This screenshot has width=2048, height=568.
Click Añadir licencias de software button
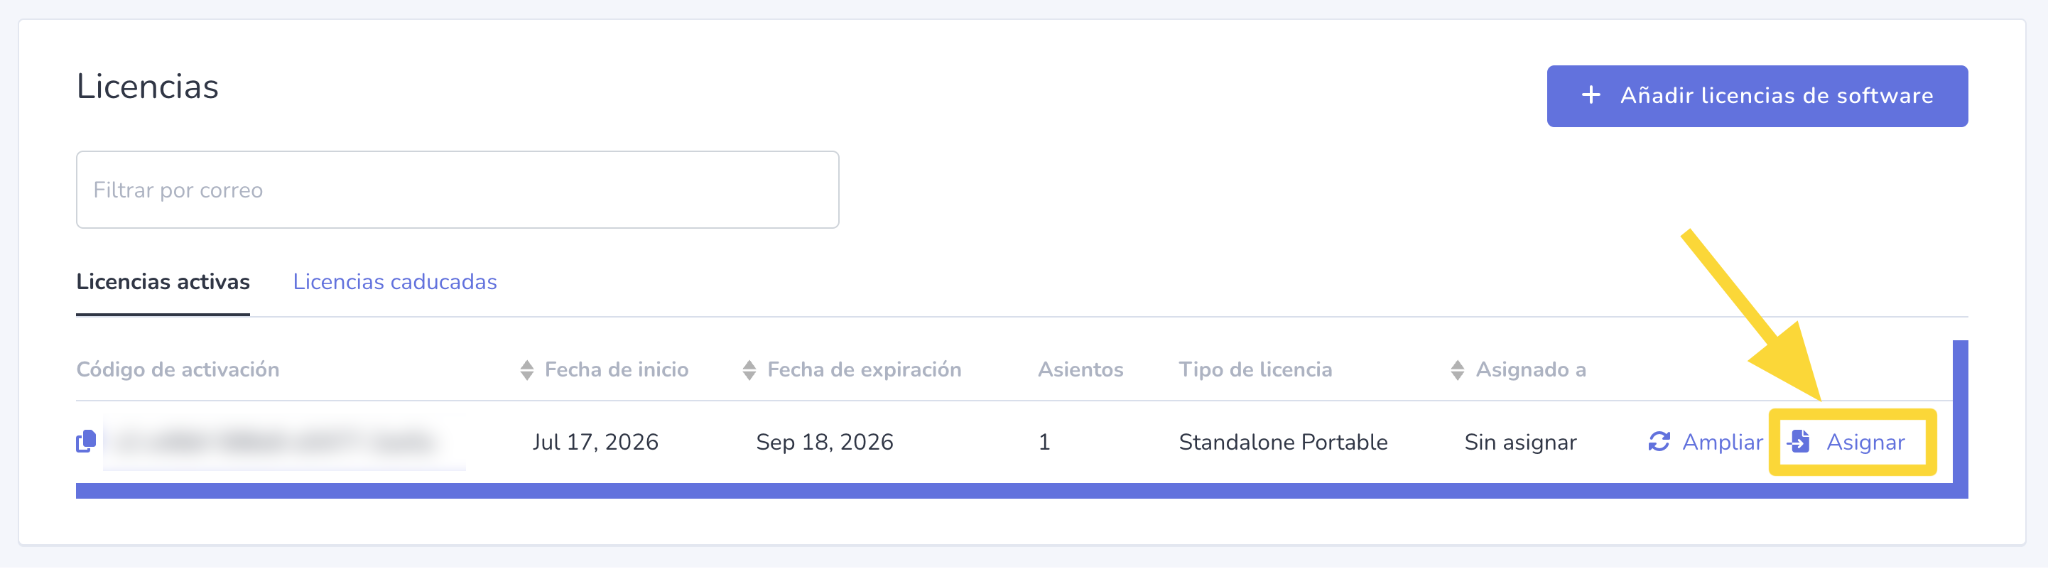click(x=1757, y=96)
